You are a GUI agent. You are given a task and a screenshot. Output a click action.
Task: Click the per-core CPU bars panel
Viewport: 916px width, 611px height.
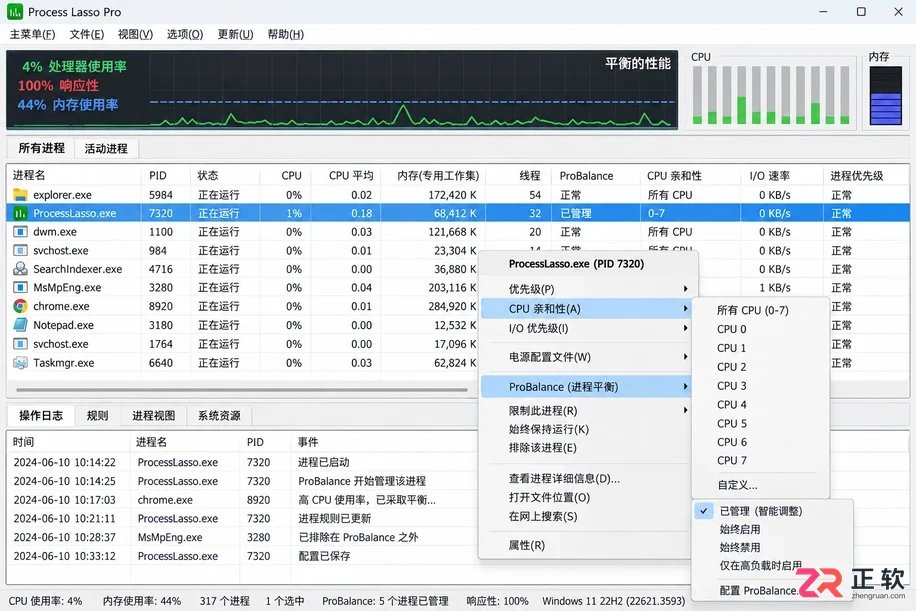771,95
